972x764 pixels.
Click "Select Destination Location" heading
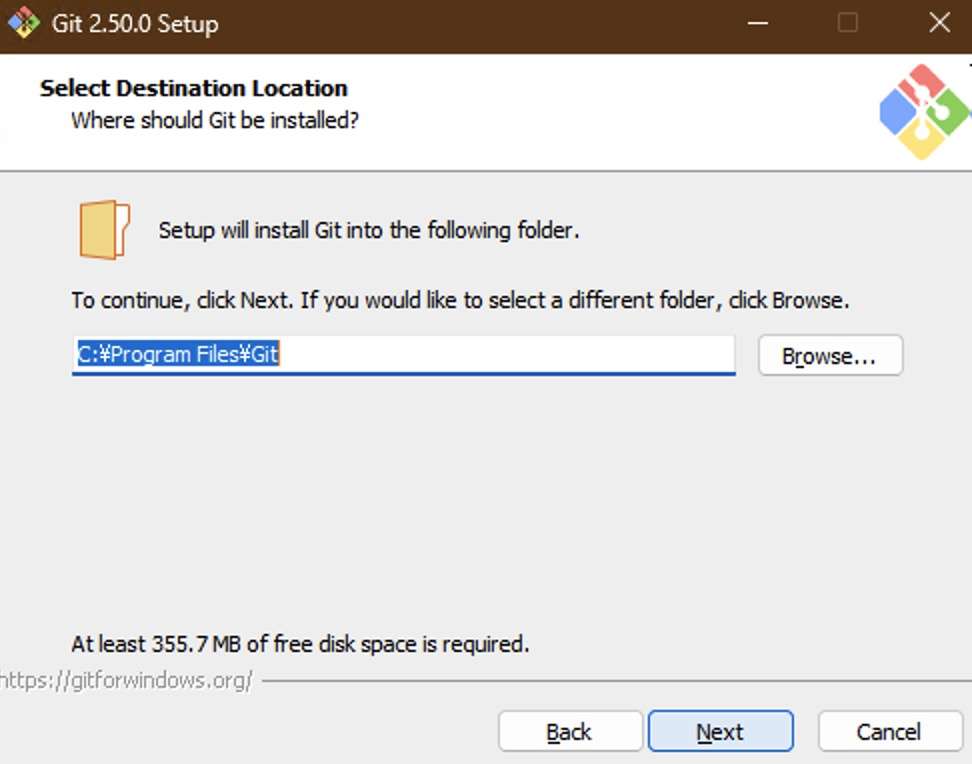(193, 88)
